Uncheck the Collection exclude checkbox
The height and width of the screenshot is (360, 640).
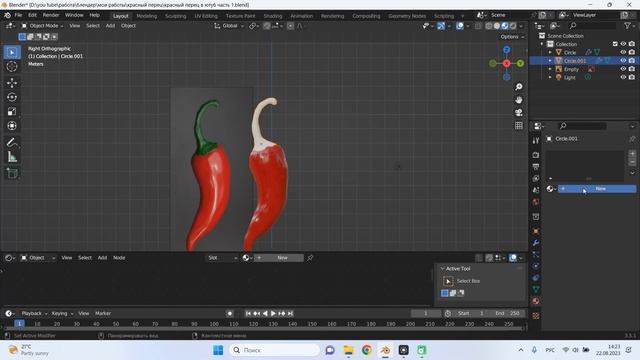tap(615, 44)
